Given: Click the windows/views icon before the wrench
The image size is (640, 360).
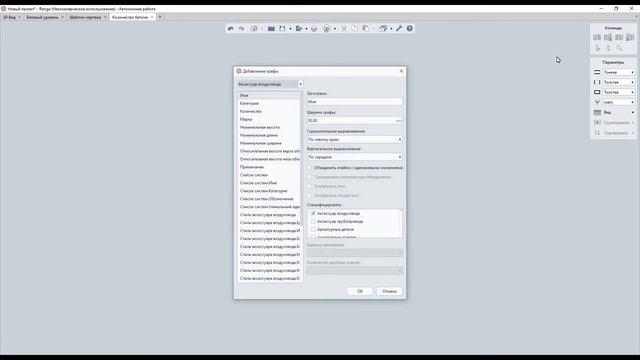Looking at the screenshot, I should point(383,29).
